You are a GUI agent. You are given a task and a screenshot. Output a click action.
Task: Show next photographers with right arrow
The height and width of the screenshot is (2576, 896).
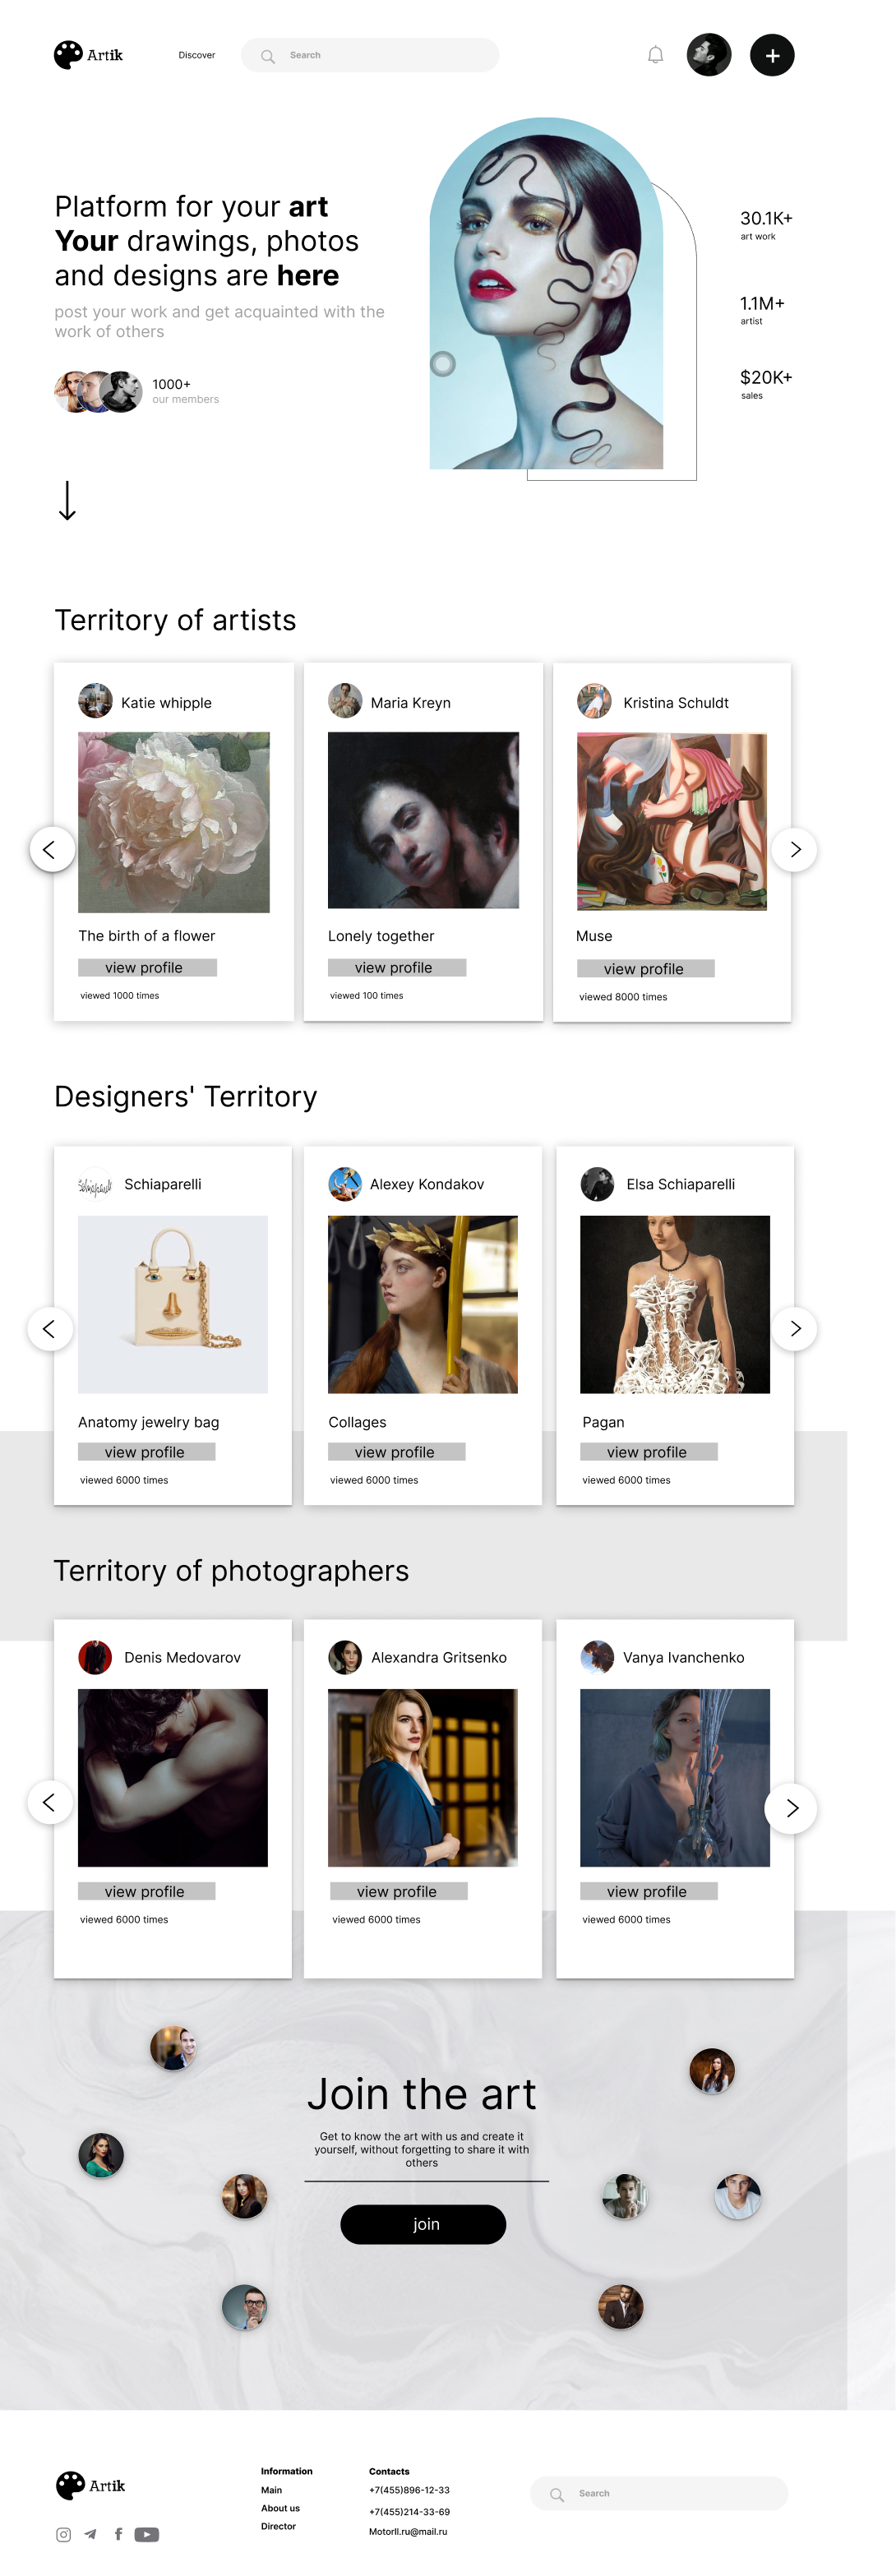click(791, 1808)
